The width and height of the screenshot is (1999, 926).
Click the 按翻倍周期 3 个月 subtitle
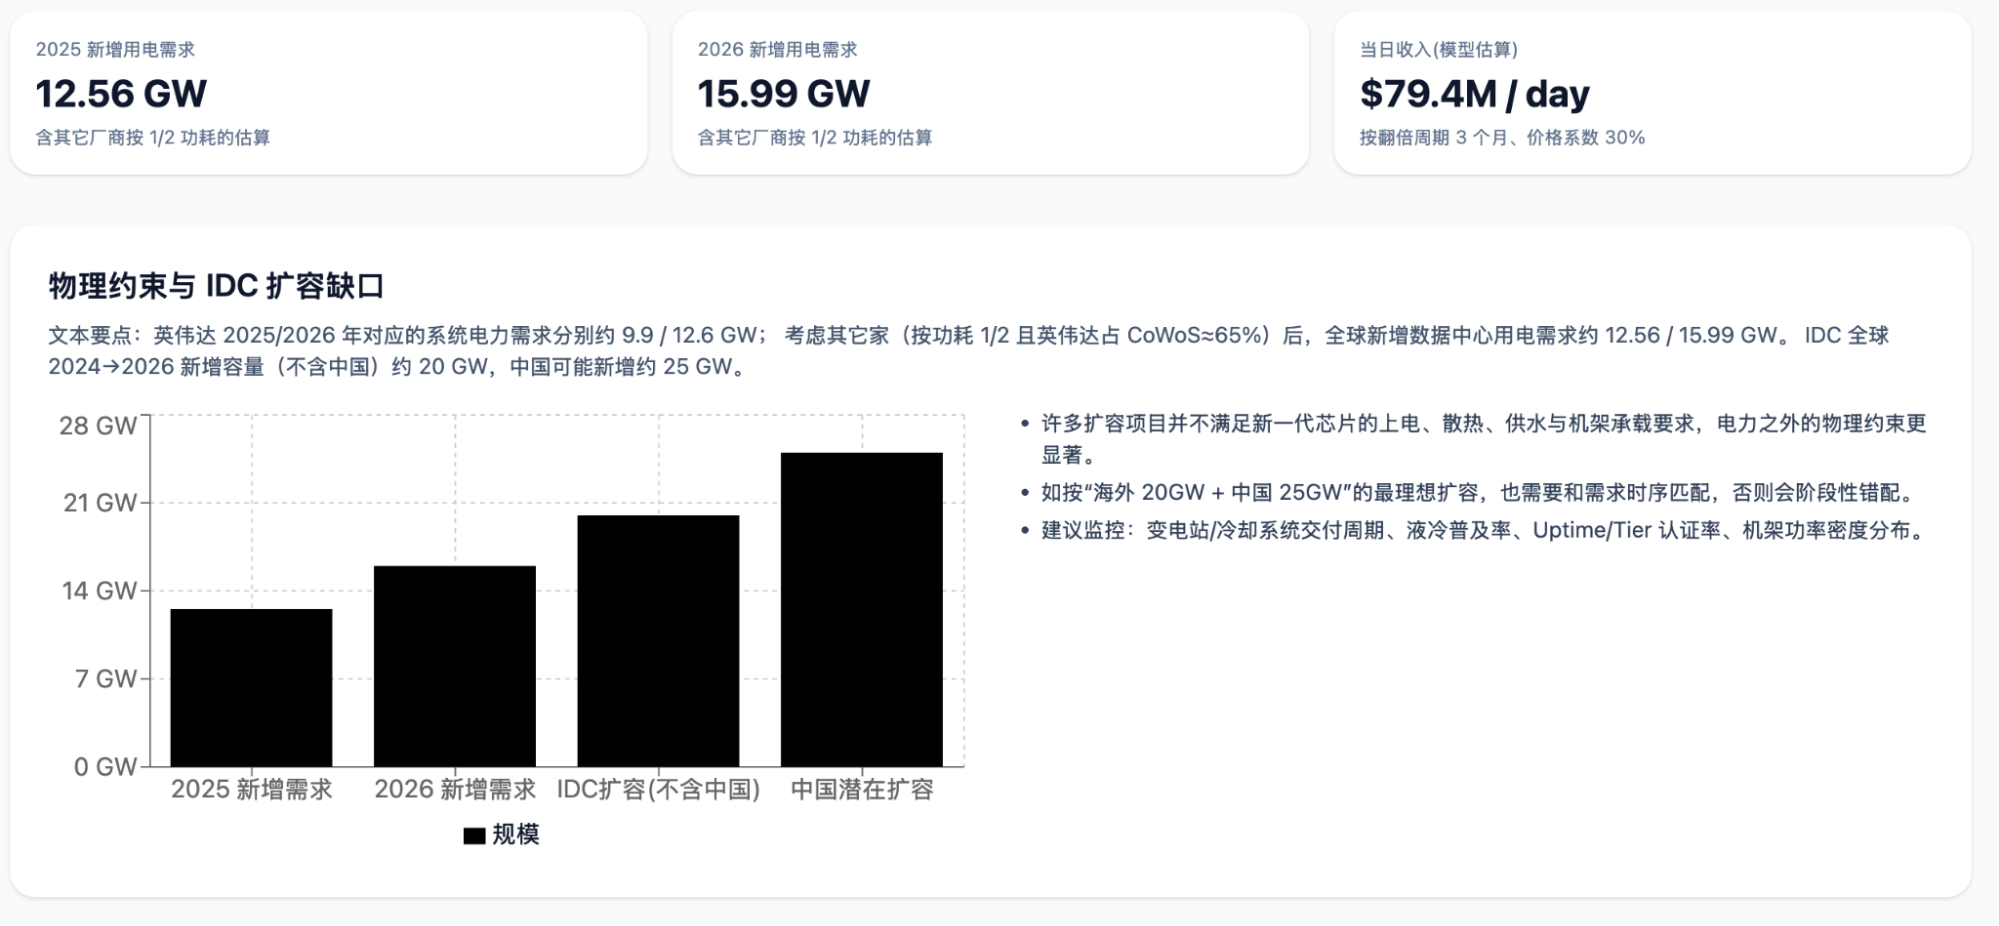[1502, 138]
